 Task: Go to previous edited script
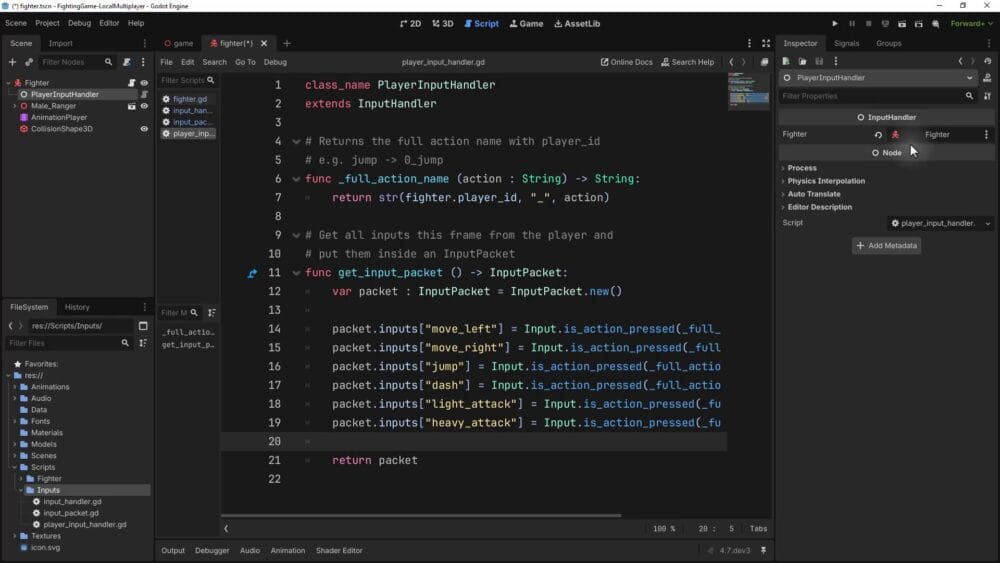click(732, 62)
